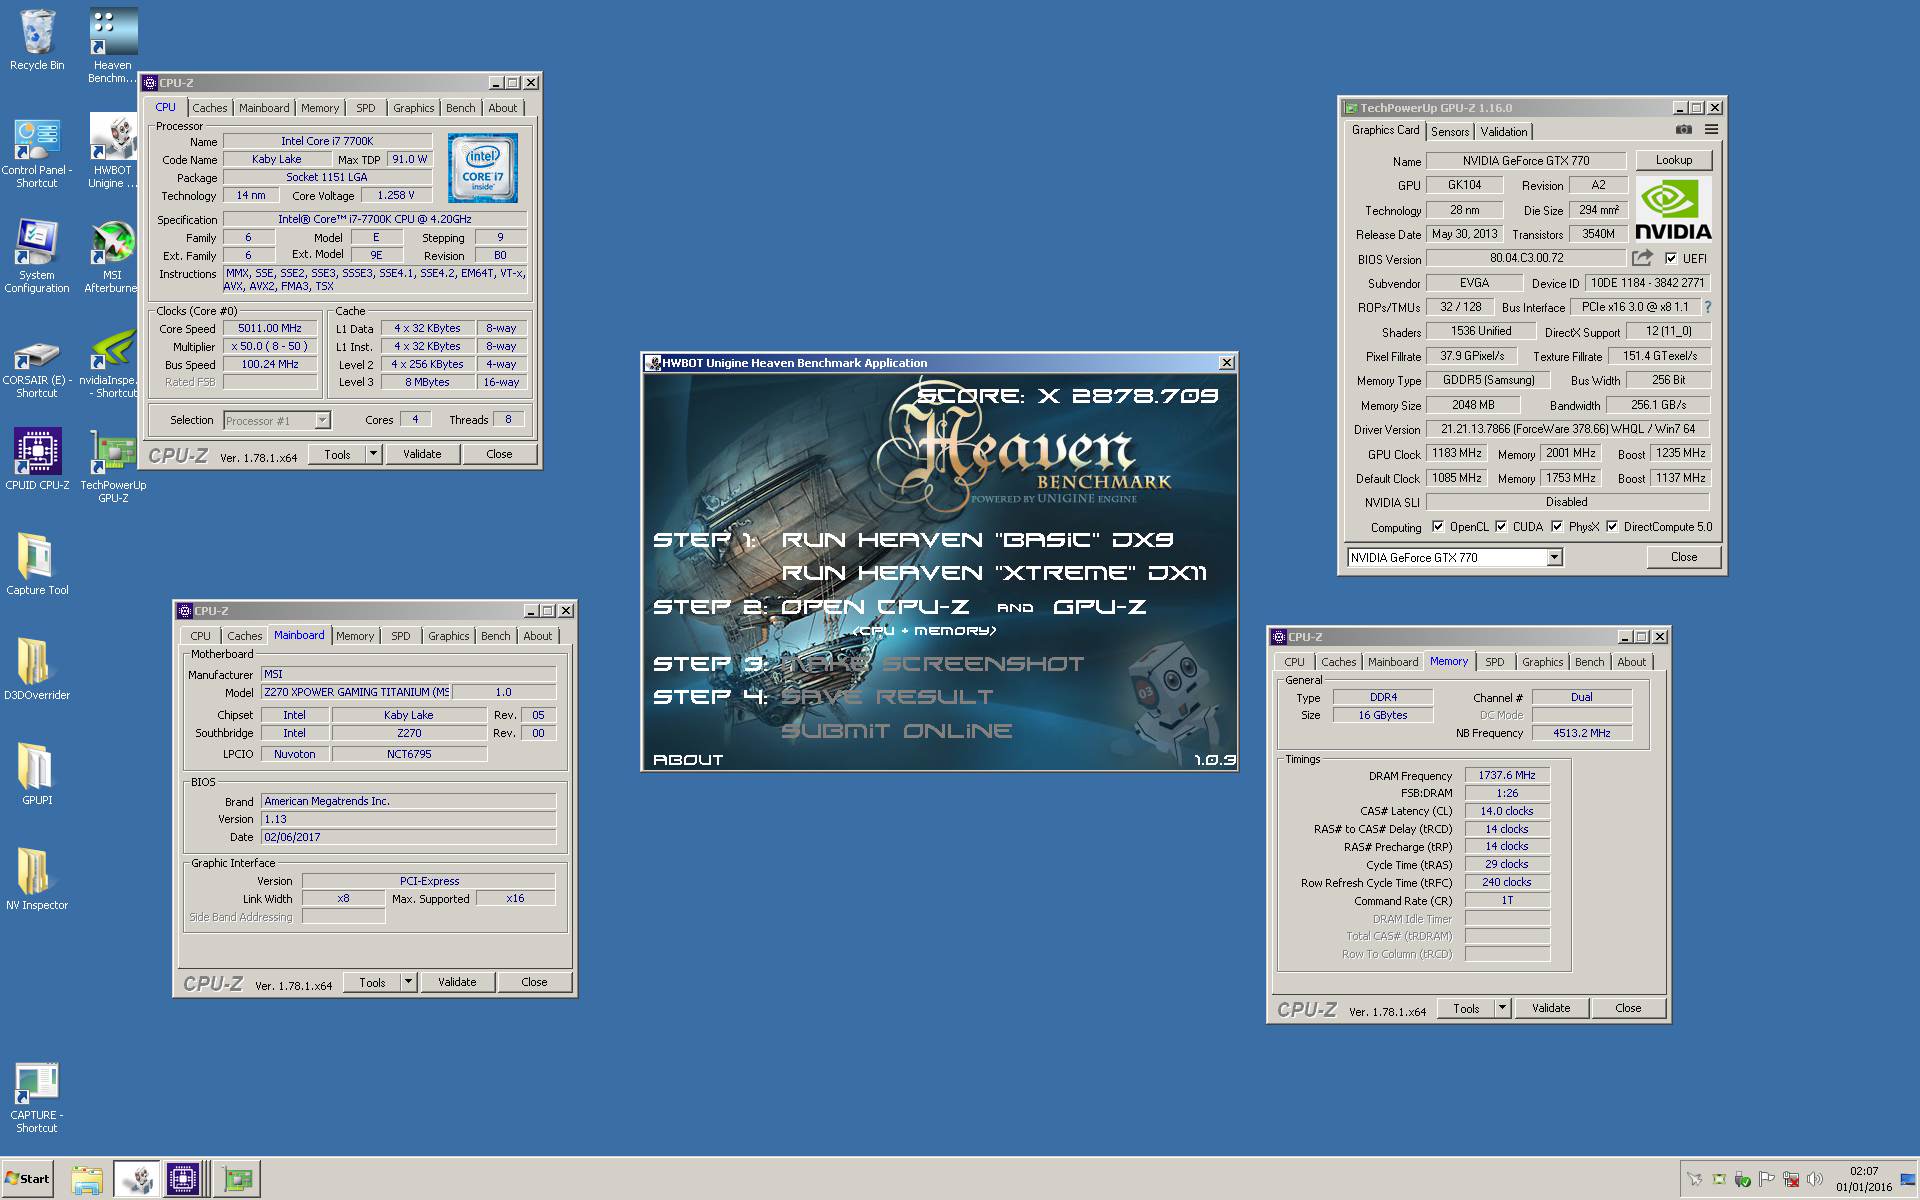Viewport: 1920px width, 1200px height.
Task: Click the volume speaker tray icon
Action: click(1815, 1179)
